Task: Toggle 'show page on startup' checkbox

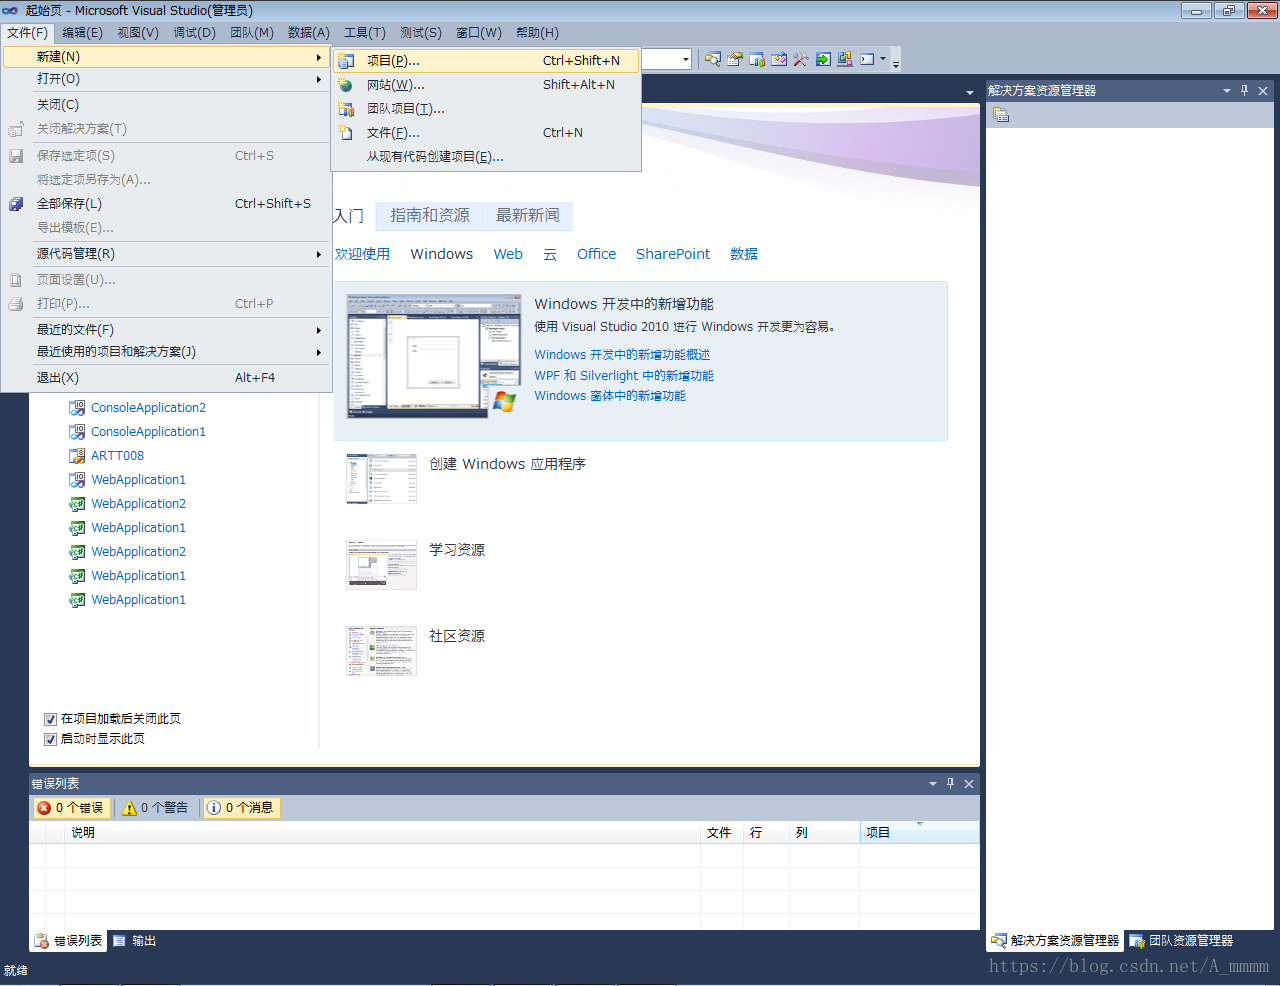Action: pyautogui.click(x=50, y=739)
